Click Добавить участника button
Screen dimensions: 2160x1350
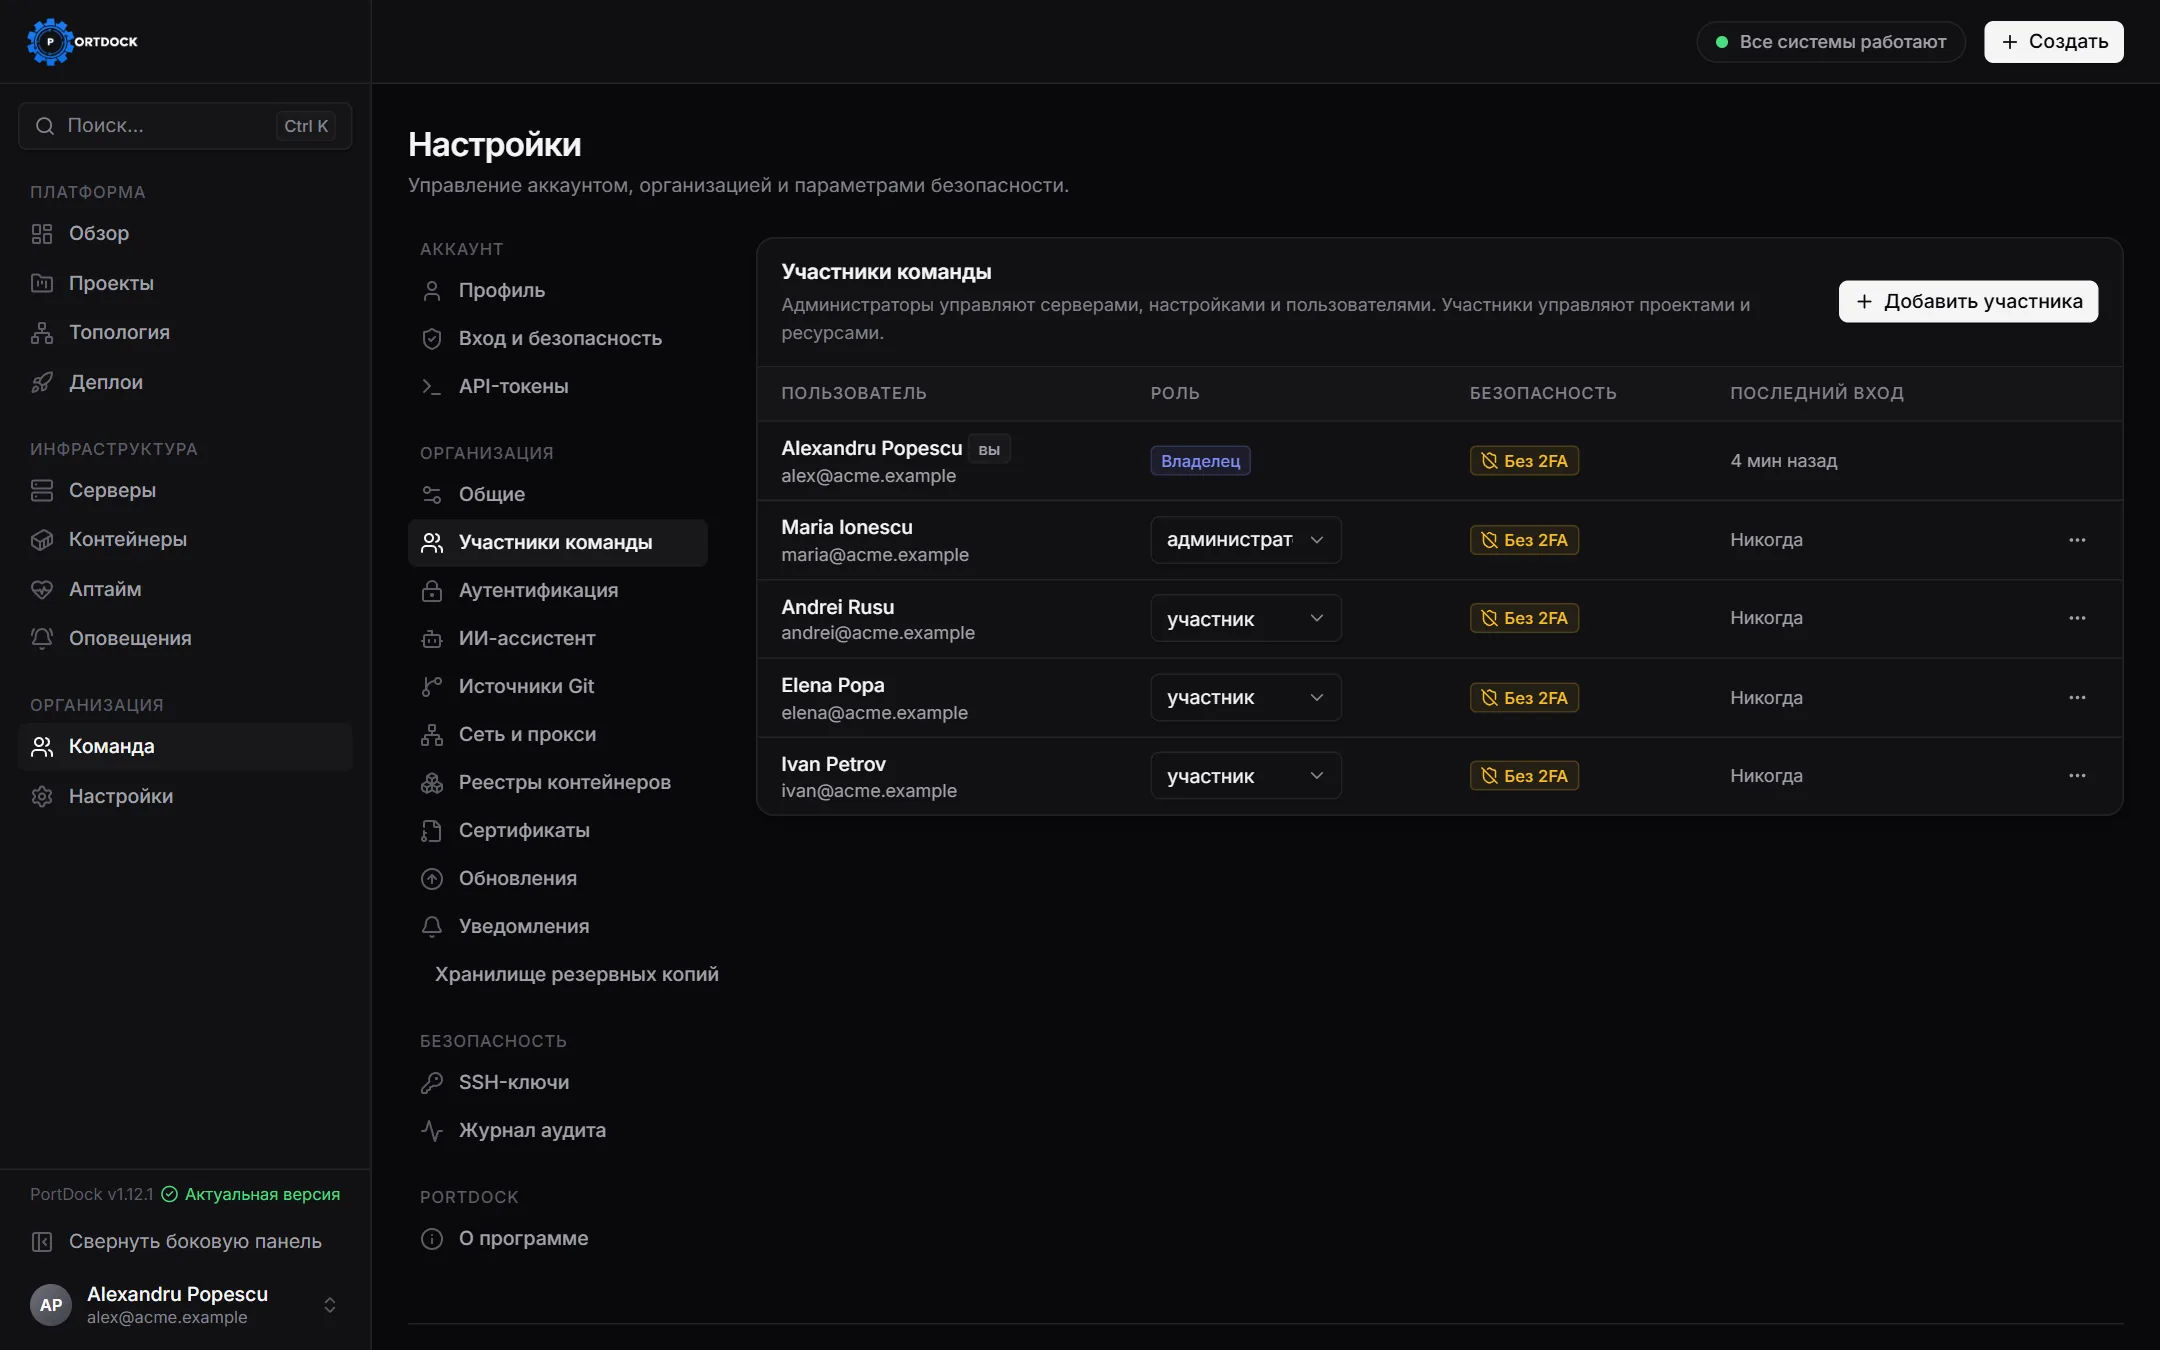point(1968,302)
